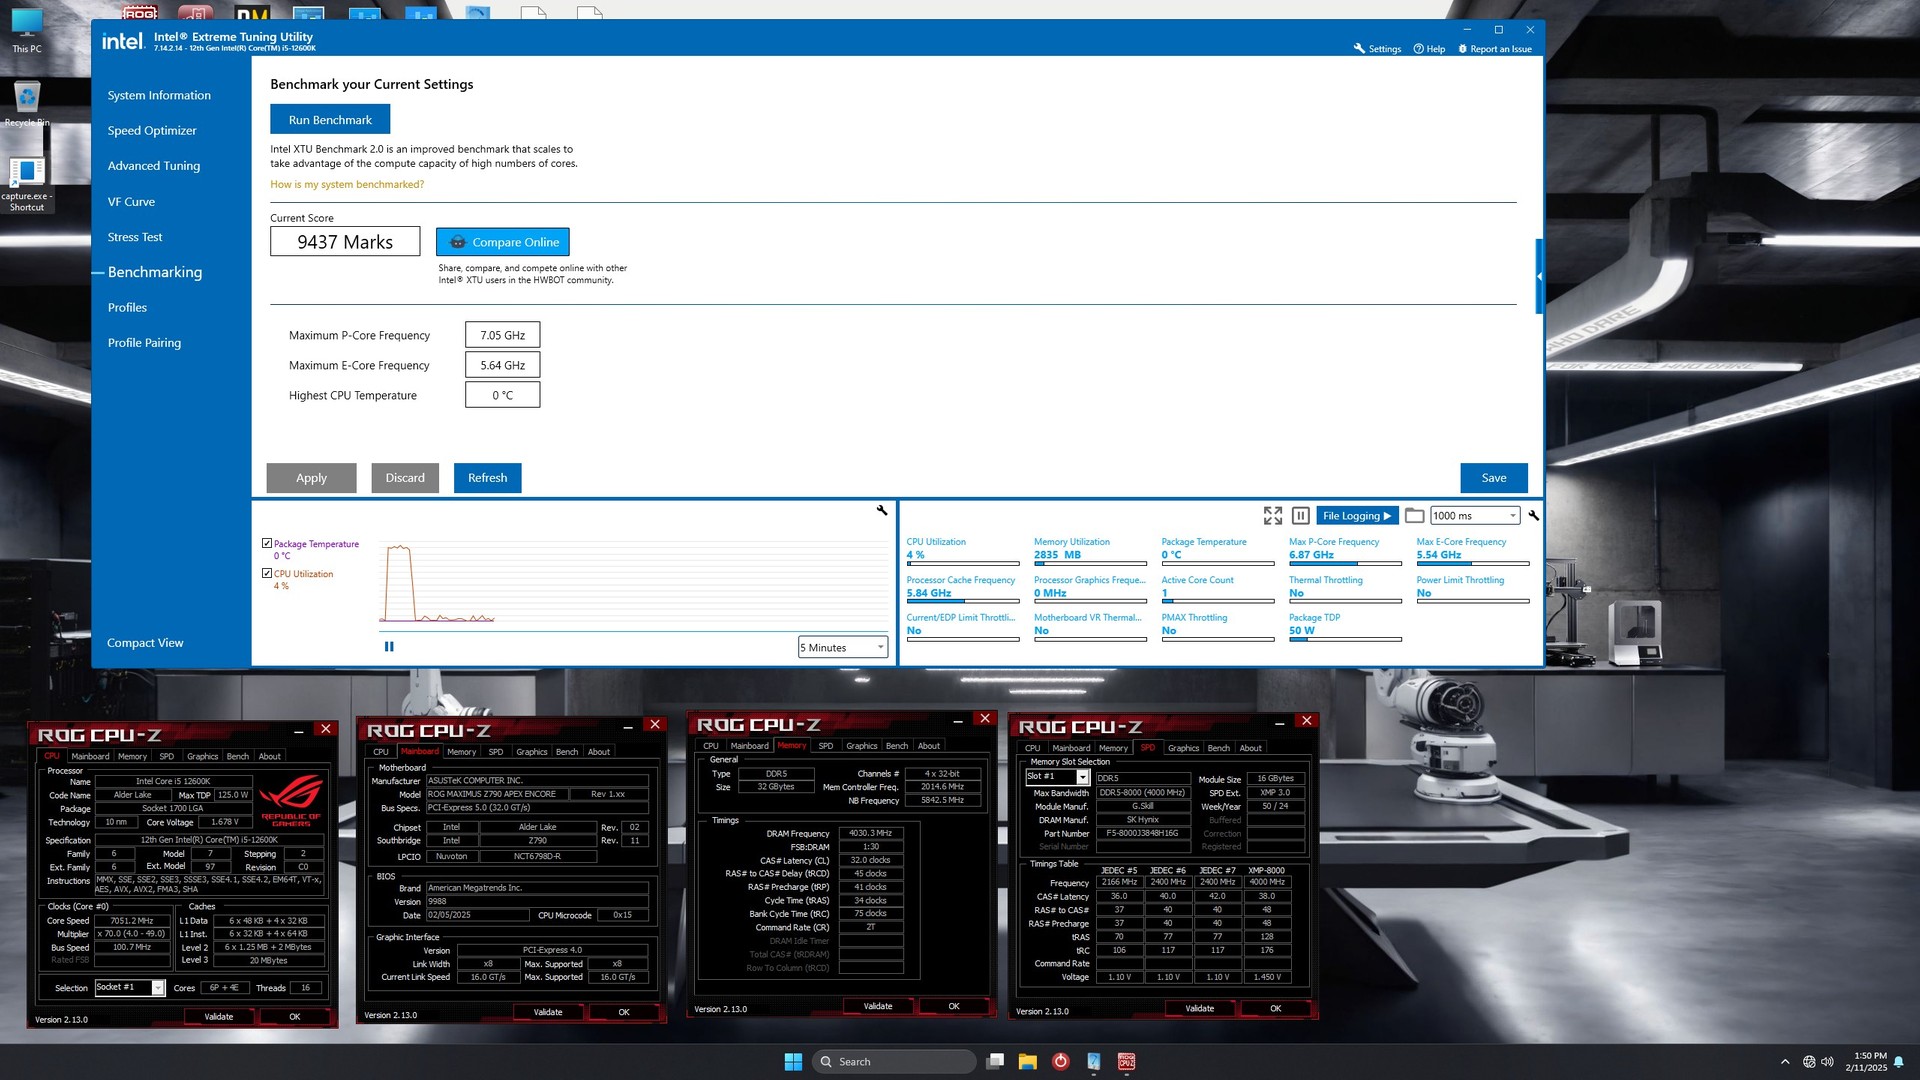
Task: Click the Refresh button
Action: point(487,478)
